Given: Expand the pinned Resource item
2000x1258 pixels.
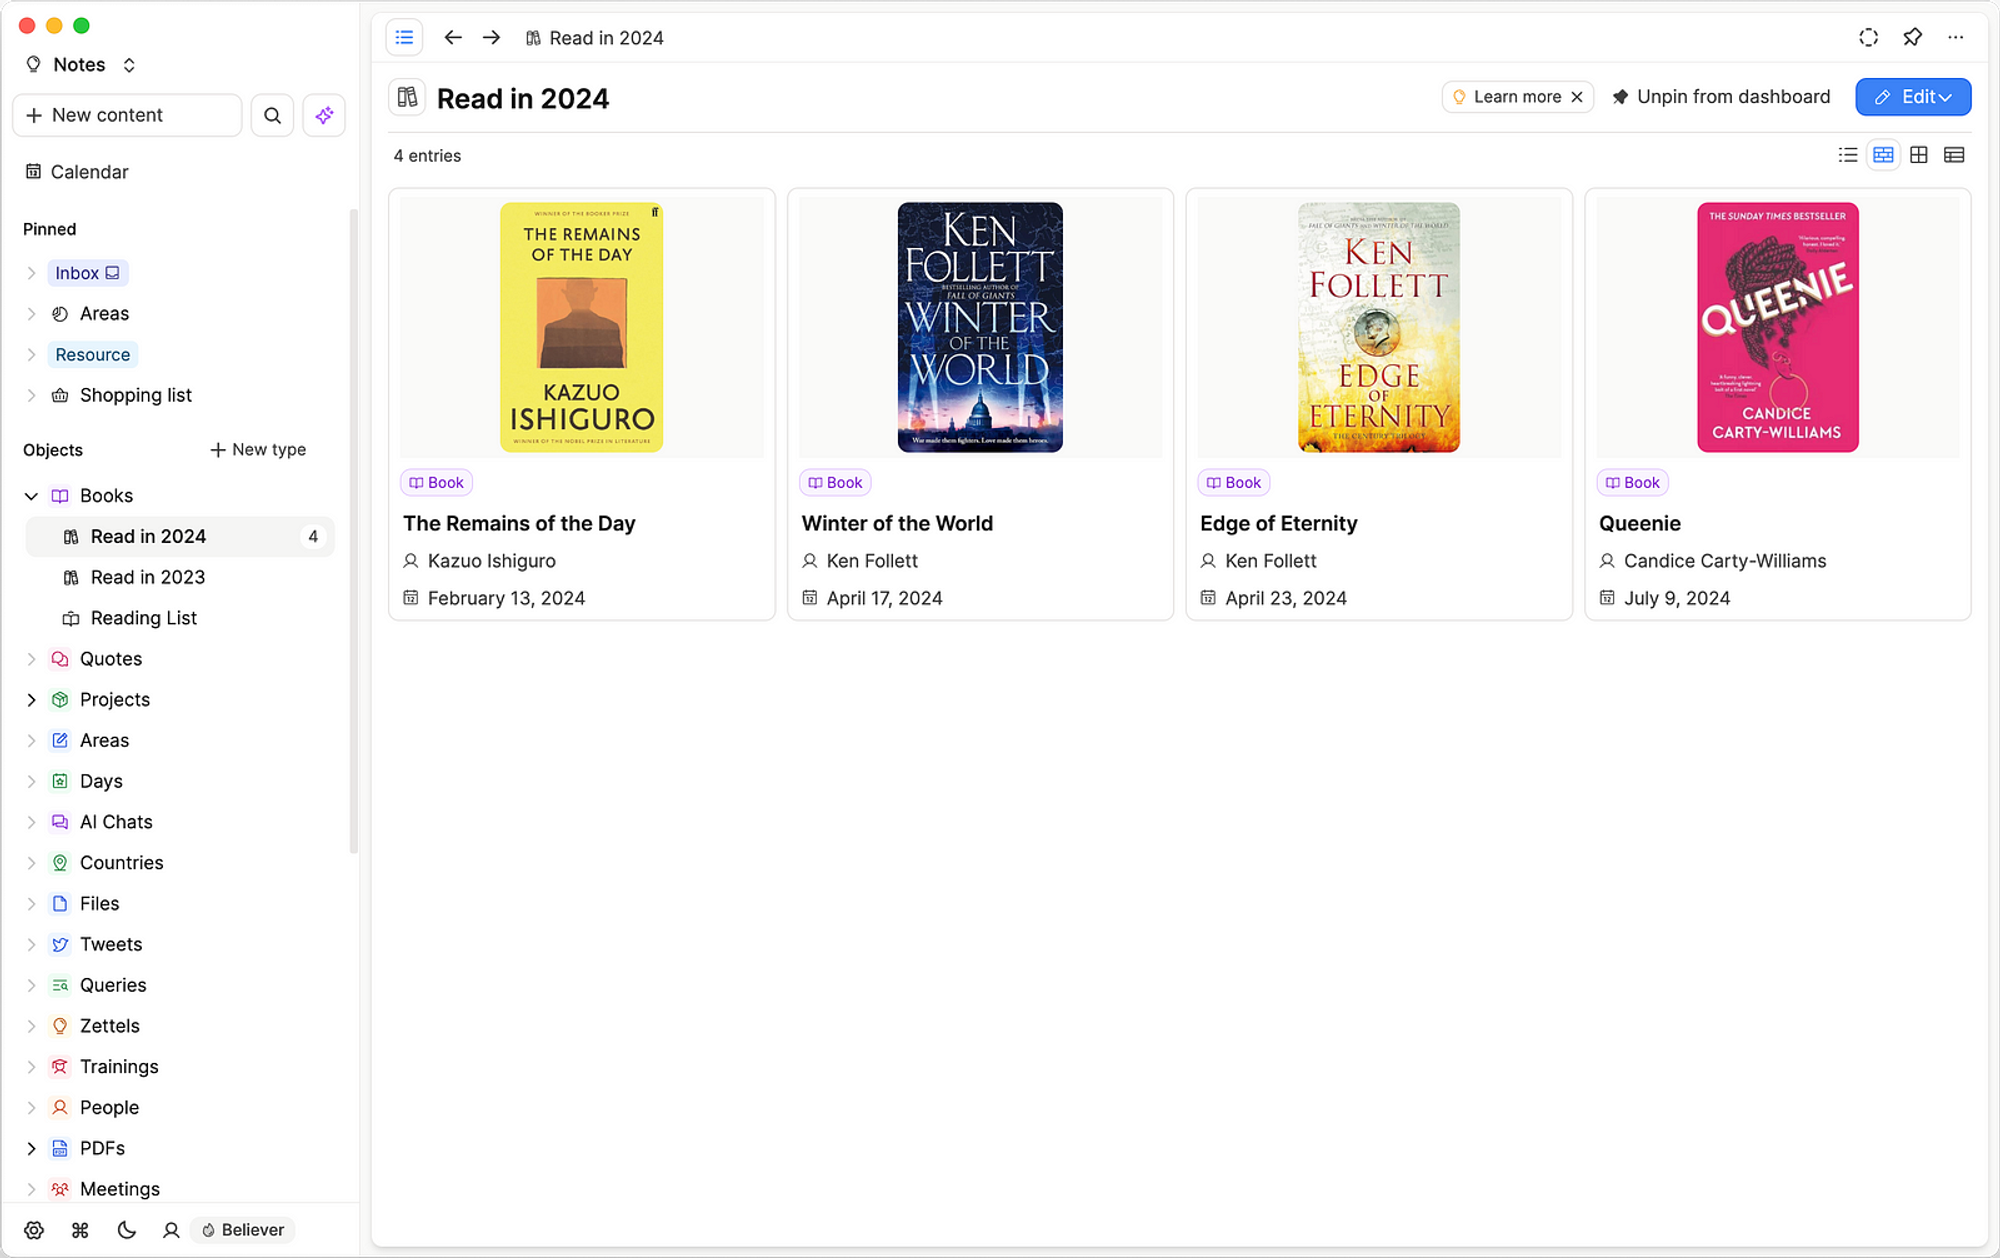Looking at the screenshot, I should click(x=31, y=355).
